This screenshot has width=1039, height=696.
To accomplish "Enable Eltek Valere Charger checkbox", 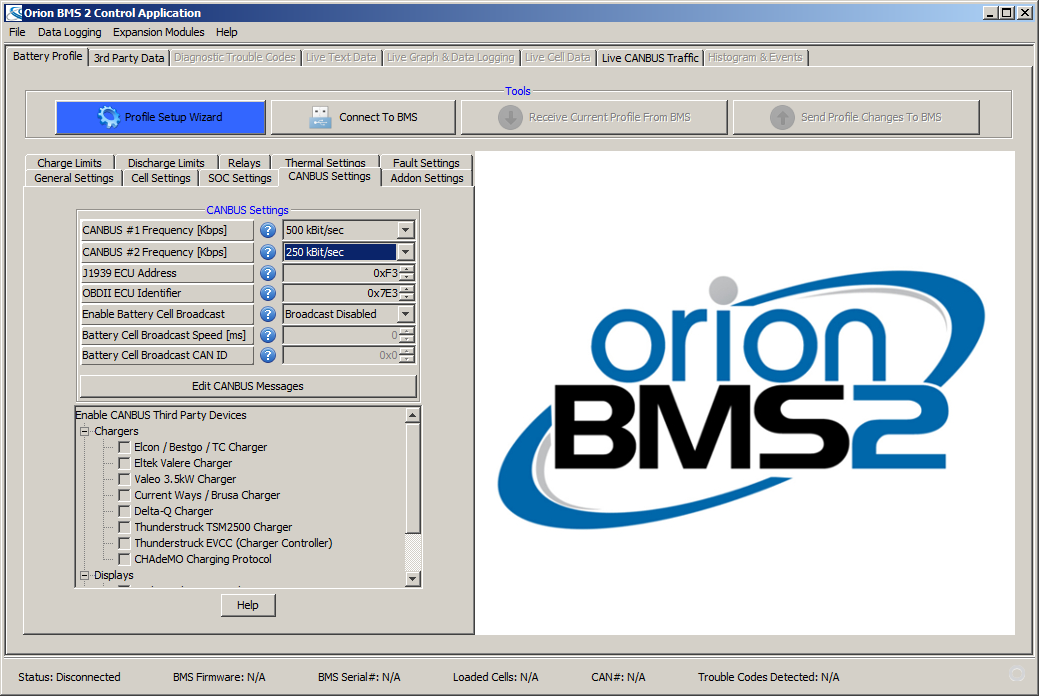I will 124,463.
